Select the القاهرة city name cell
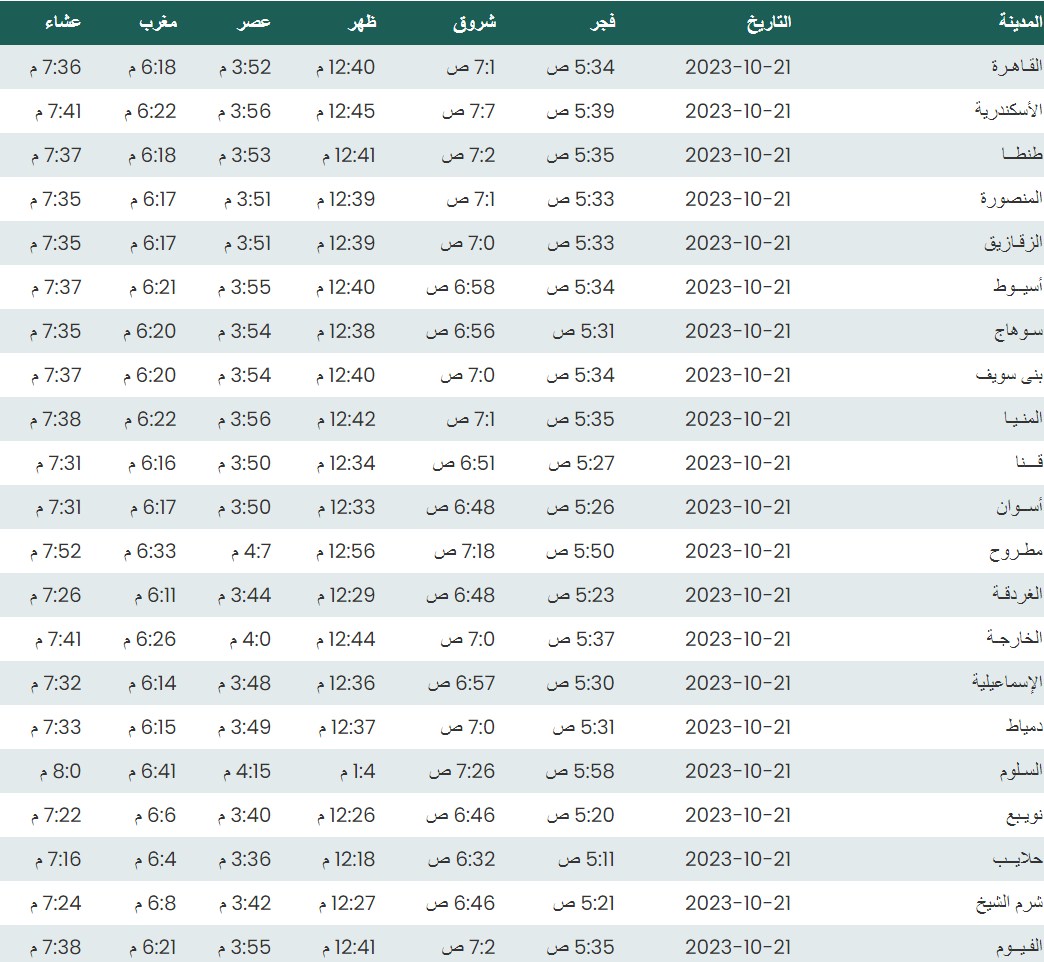The height and width of the screenshot is (962, 1044). (1016, 67)
